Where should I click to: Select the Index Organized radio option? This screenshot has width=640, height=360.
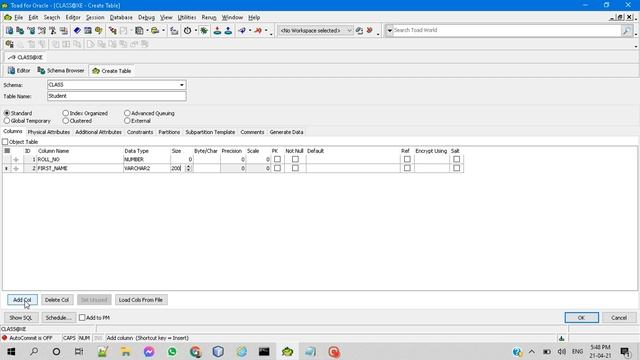66,113
